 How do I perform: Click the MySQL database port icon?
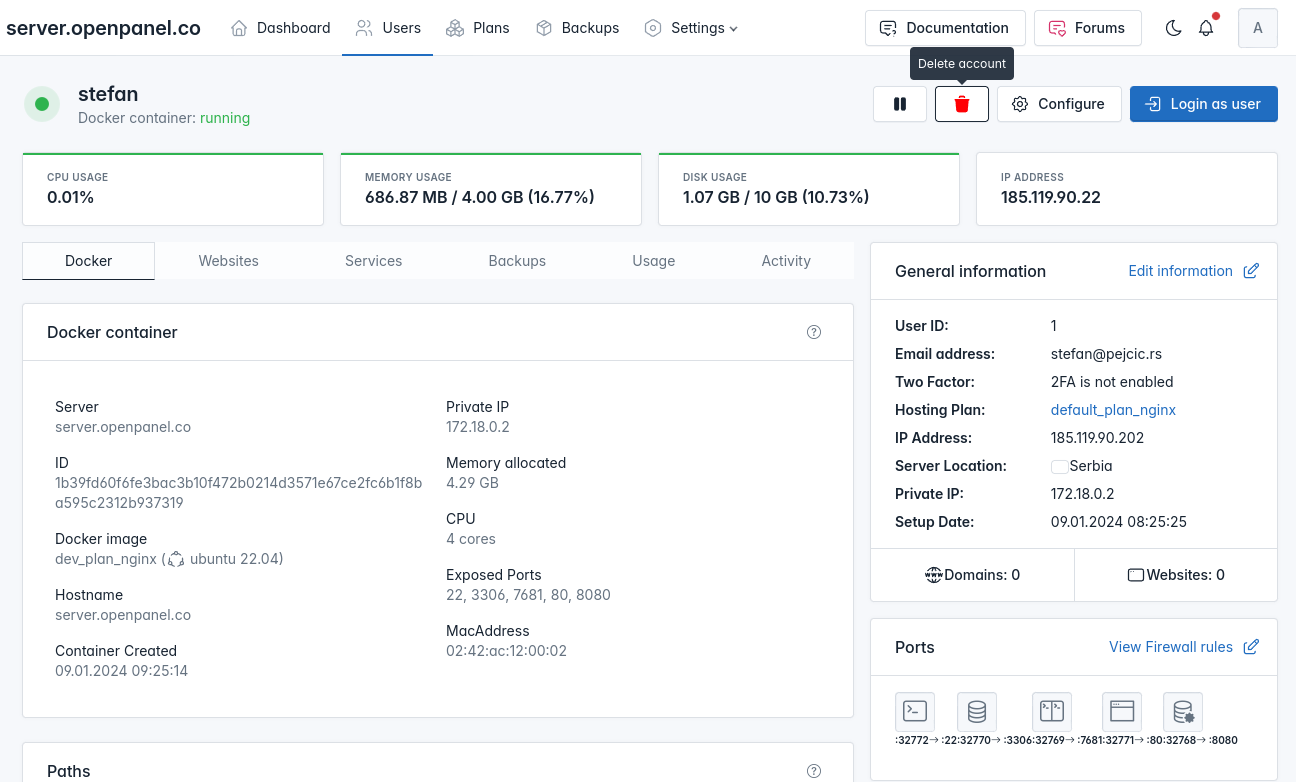click(x=977, y=711)
